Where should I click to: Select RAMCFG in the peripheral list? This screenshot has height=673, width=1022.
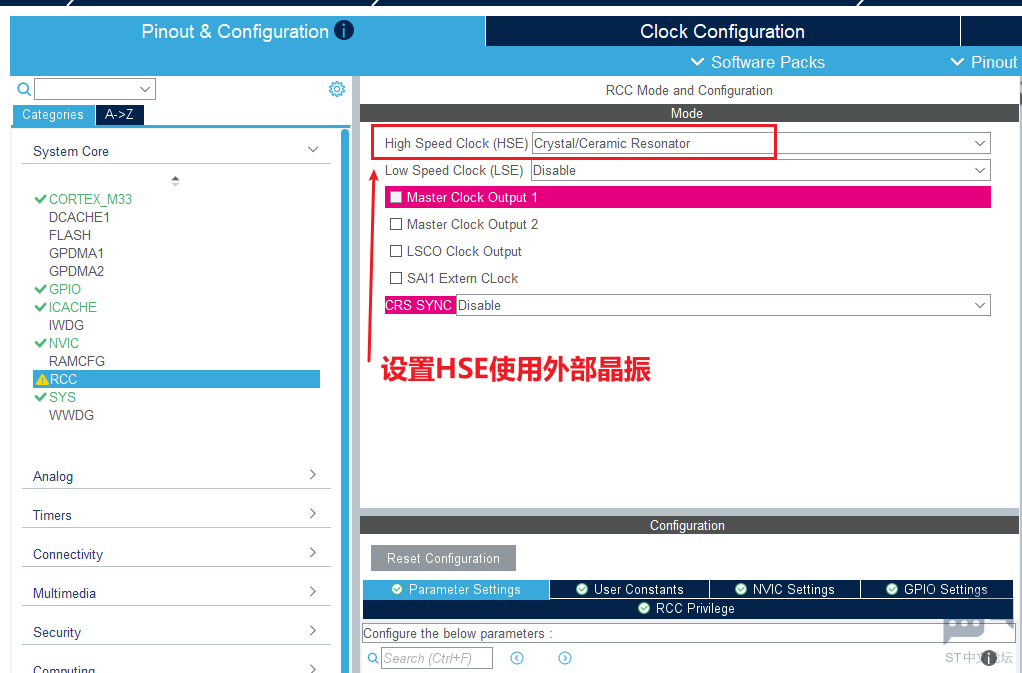tap(77, 362)
